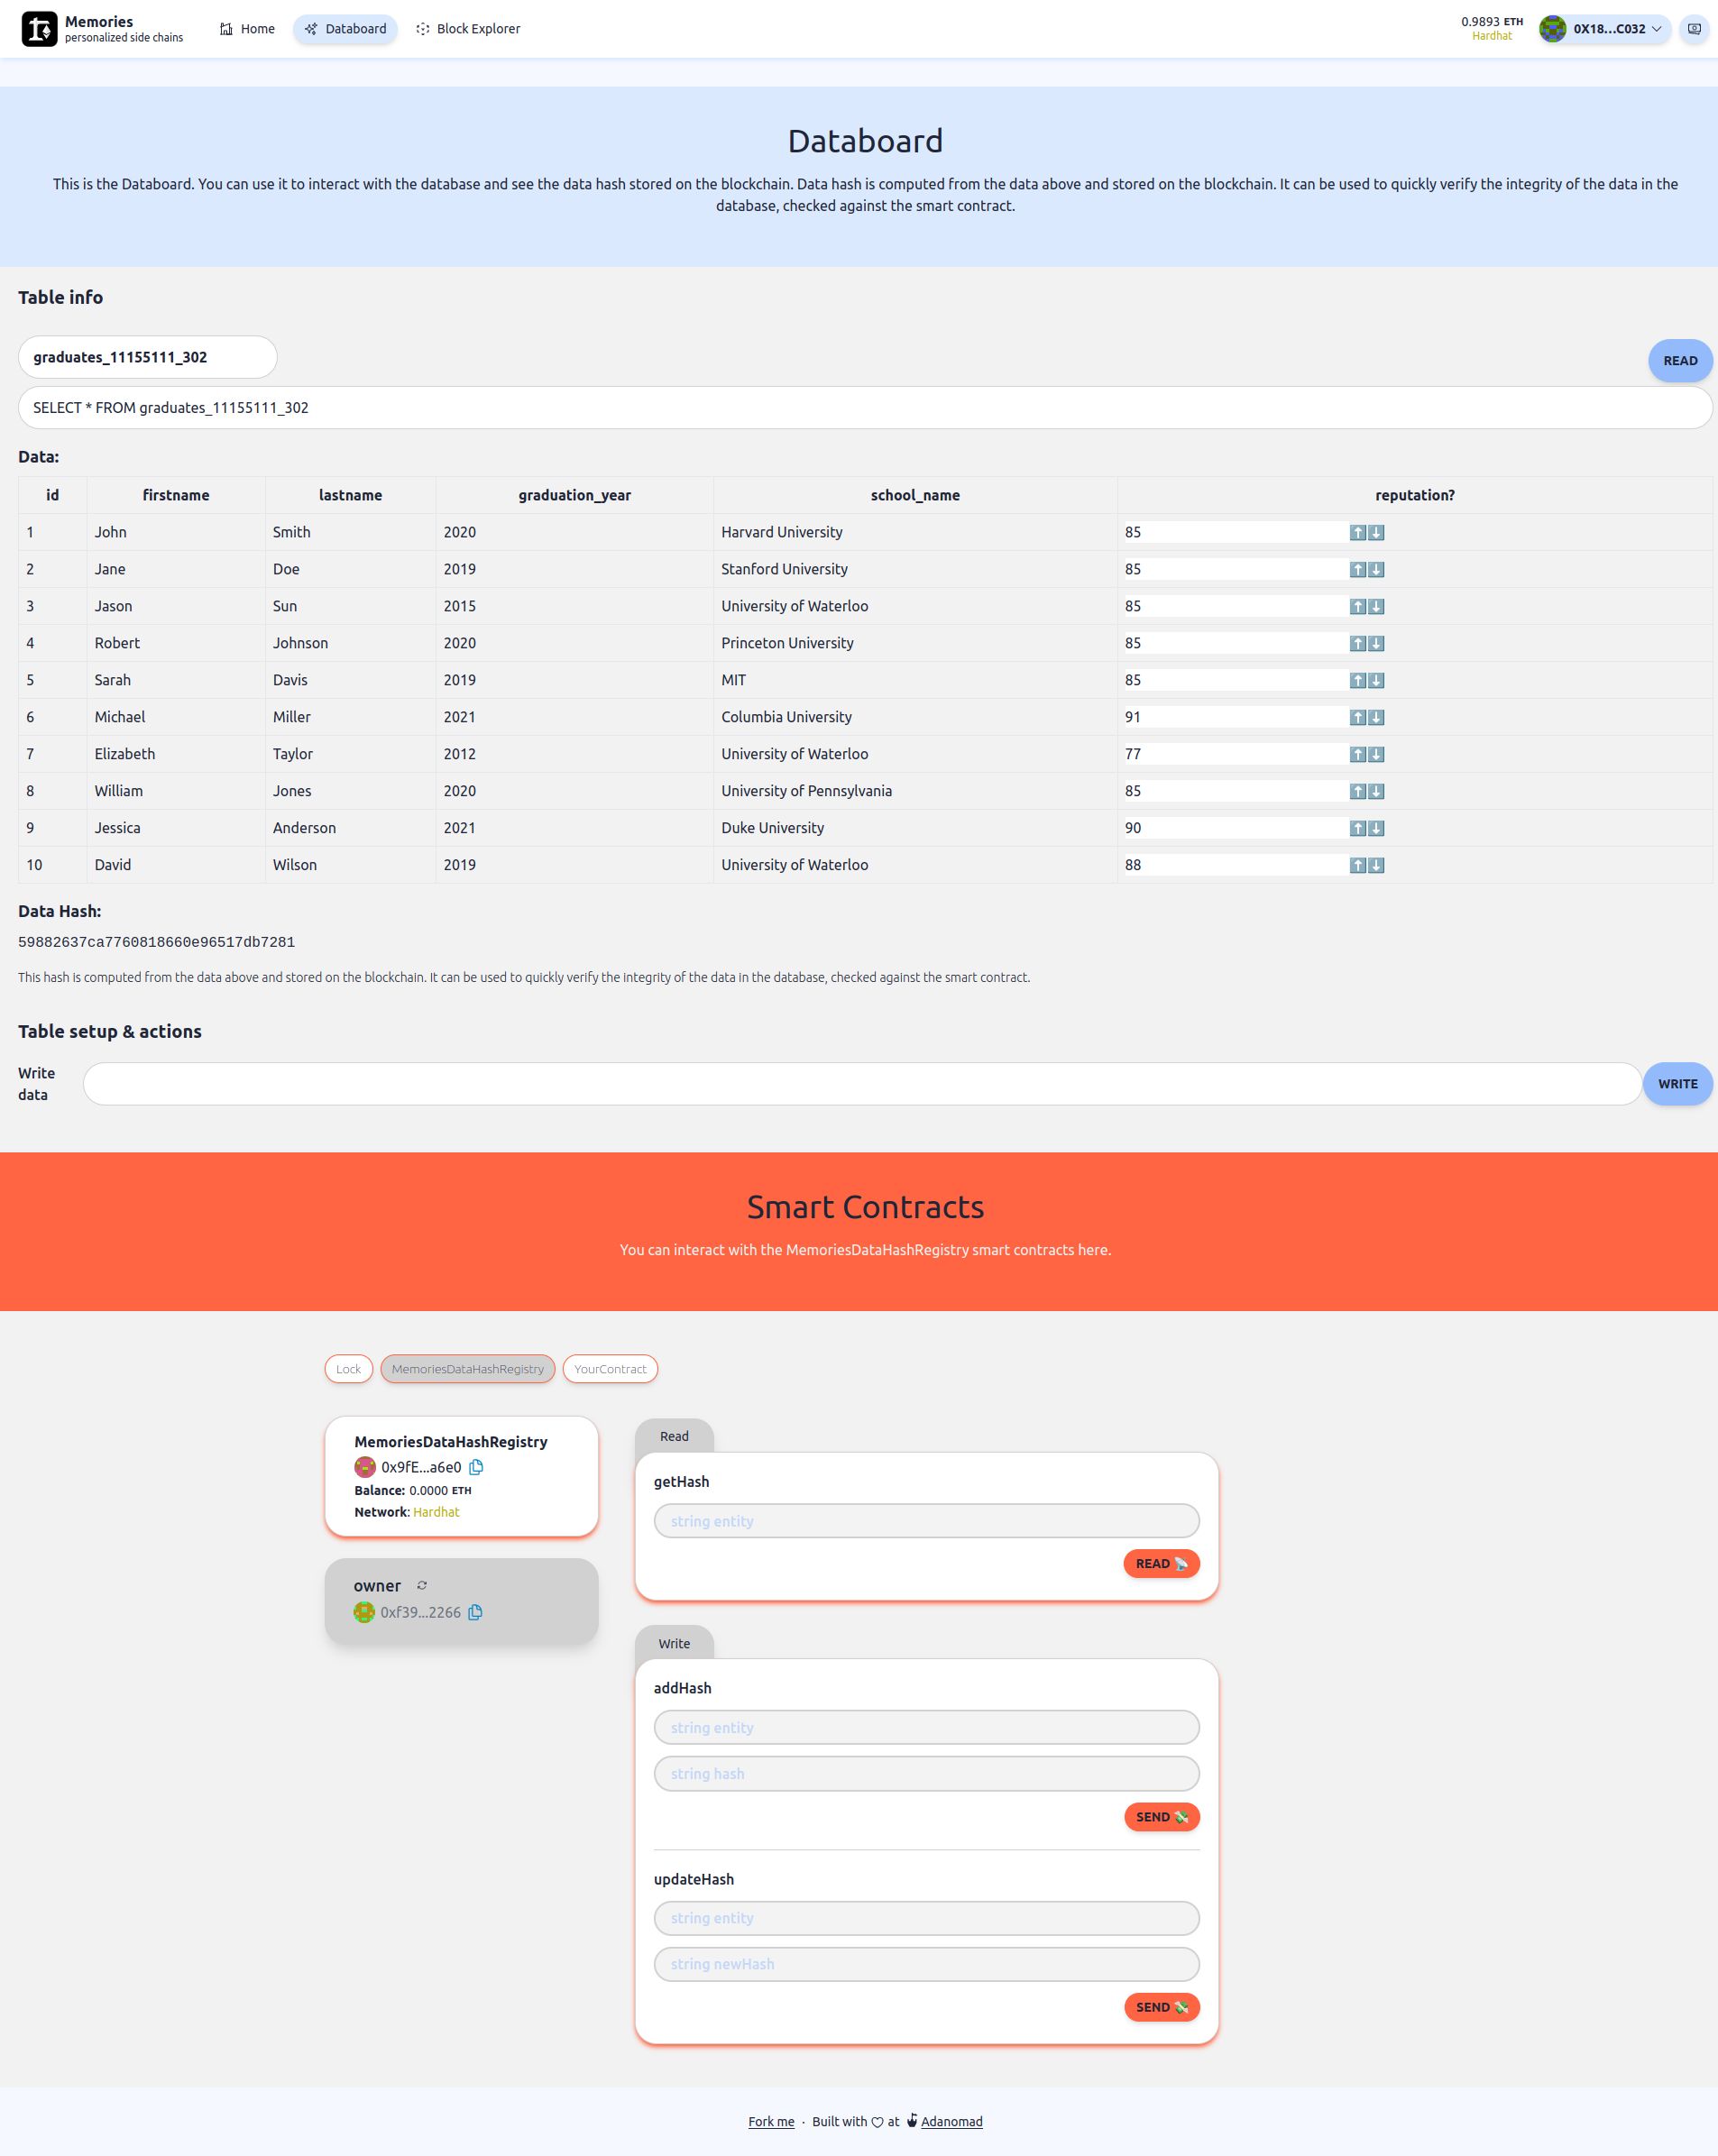The height and width of the screenshot is (2156, 1718).
Task: Upvote reputation for Elizabeth Taylor
Action: [x=1358, y=755]
